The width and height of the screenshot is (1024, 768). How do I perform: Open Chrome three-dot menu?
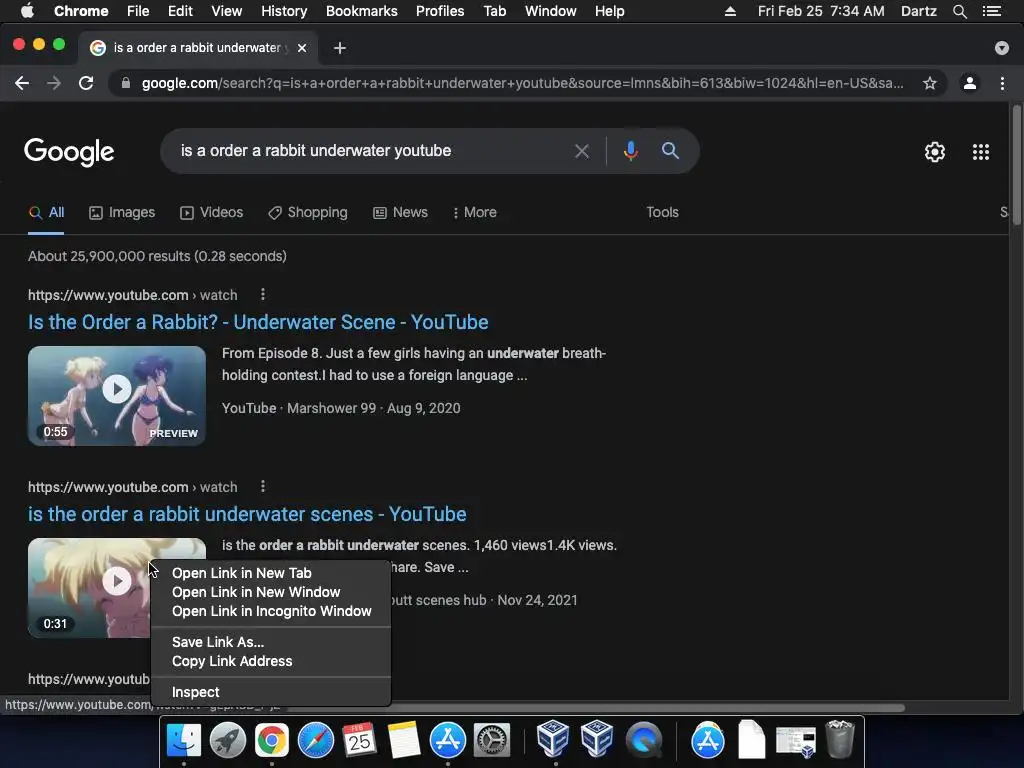click(1002, 83)
